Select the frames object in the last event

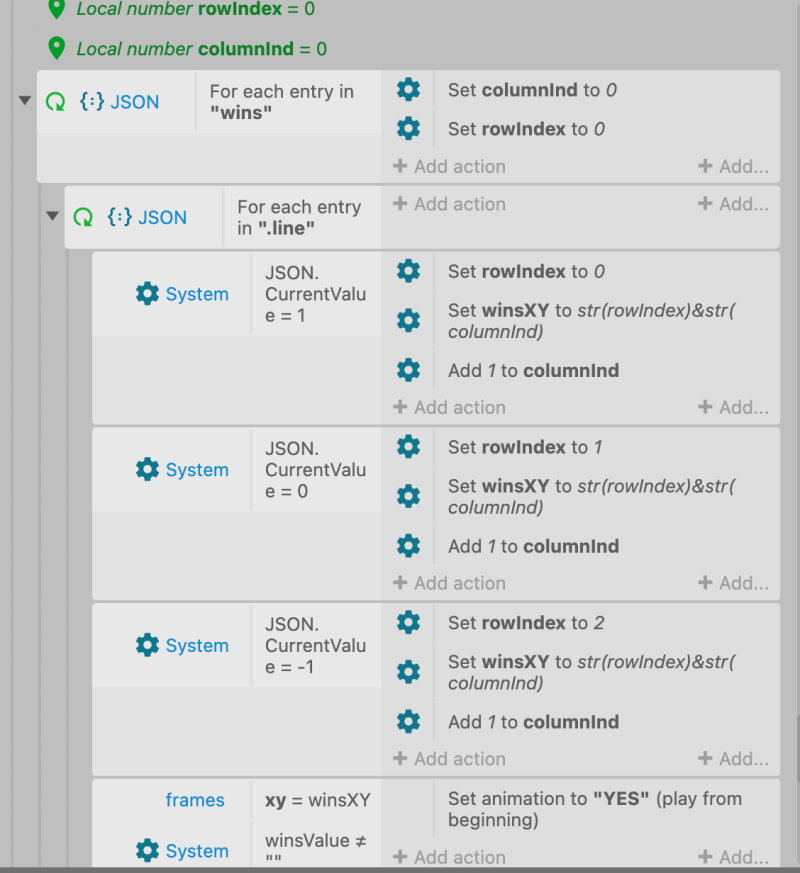pyautogui.click(x=194, y=800)
